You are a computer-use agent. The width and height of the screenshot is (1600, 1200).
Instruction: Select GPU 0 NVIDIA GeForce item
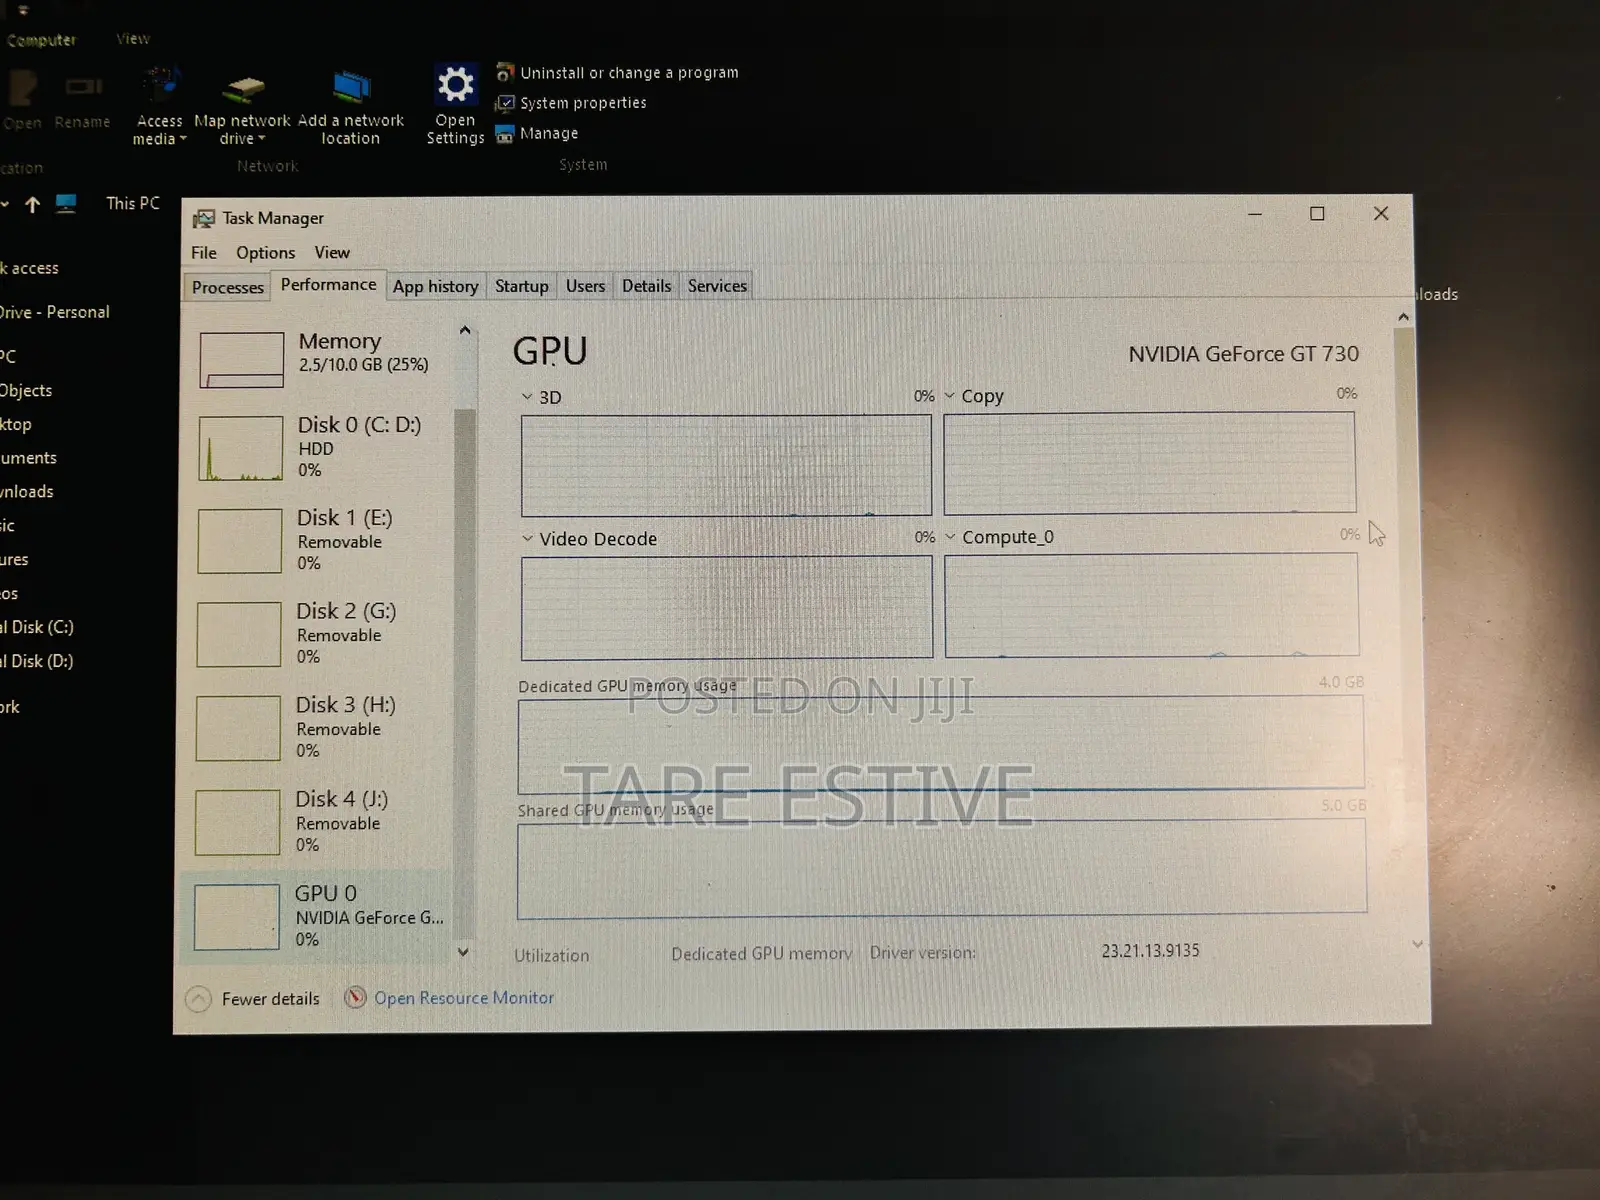318,916
